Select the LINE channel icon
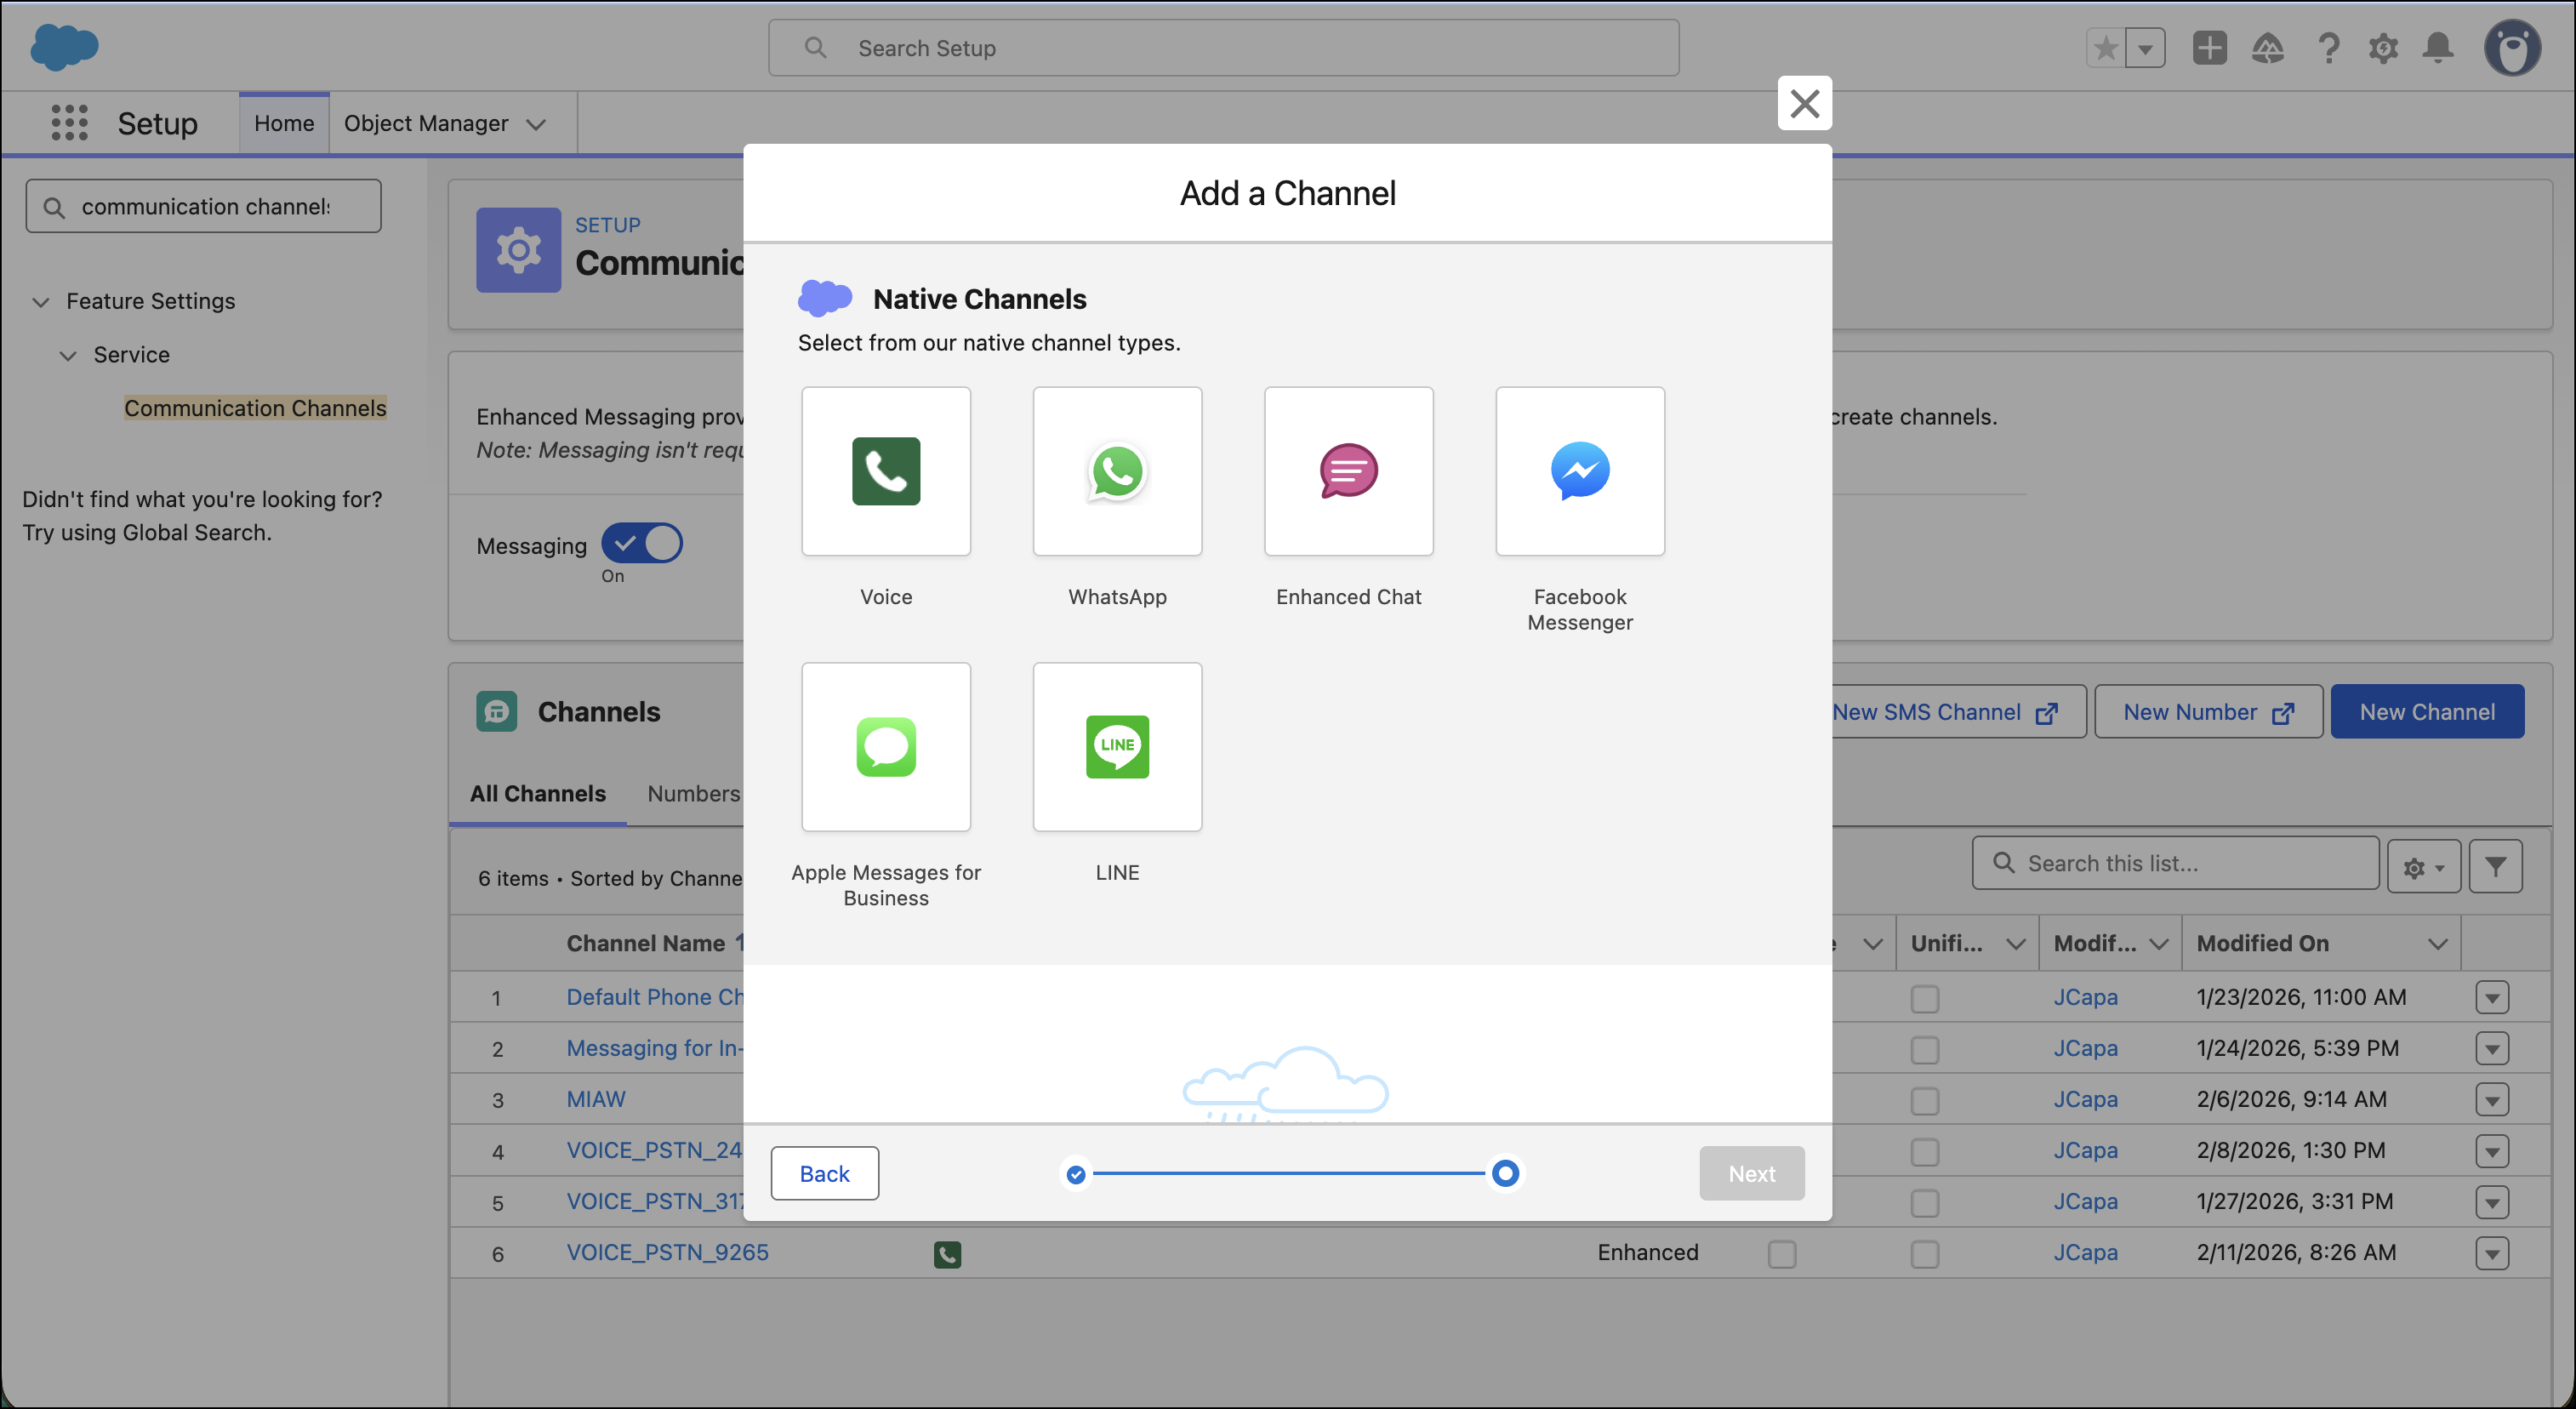This screenshot has height=1409, width=2576. (1117, 747)
